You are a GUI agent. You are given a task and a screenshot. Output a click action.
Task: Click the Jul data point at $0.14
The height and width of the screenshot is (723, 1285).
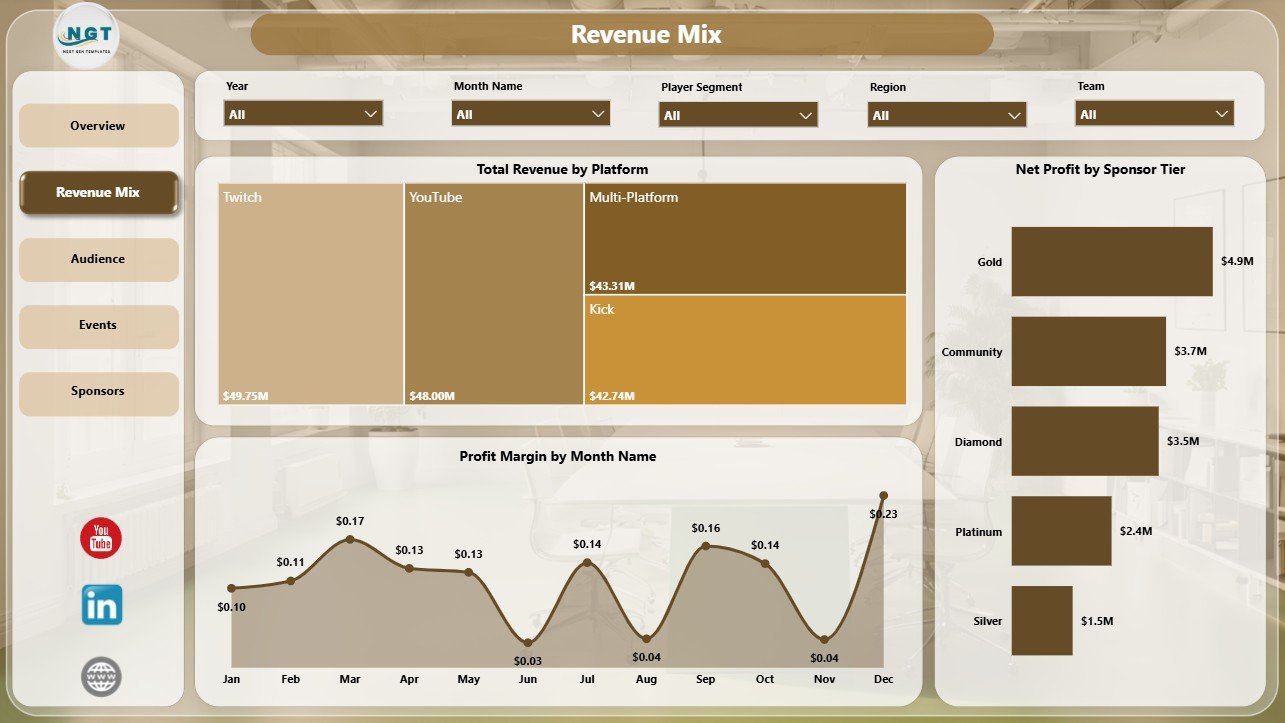[x=587, y=562]
